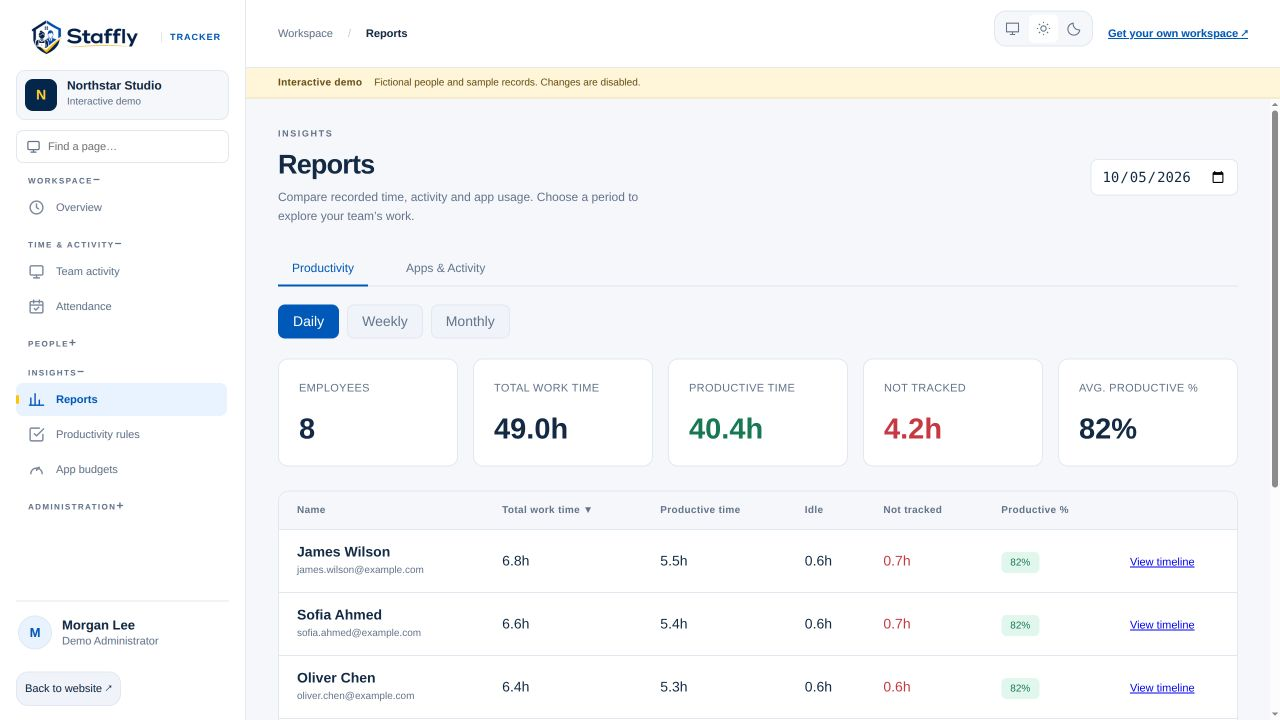This screenshot has width=1280, height=720.
Task: Click the Reports breadcrumb
Action: pyautogui.click(x=386, y=33)
